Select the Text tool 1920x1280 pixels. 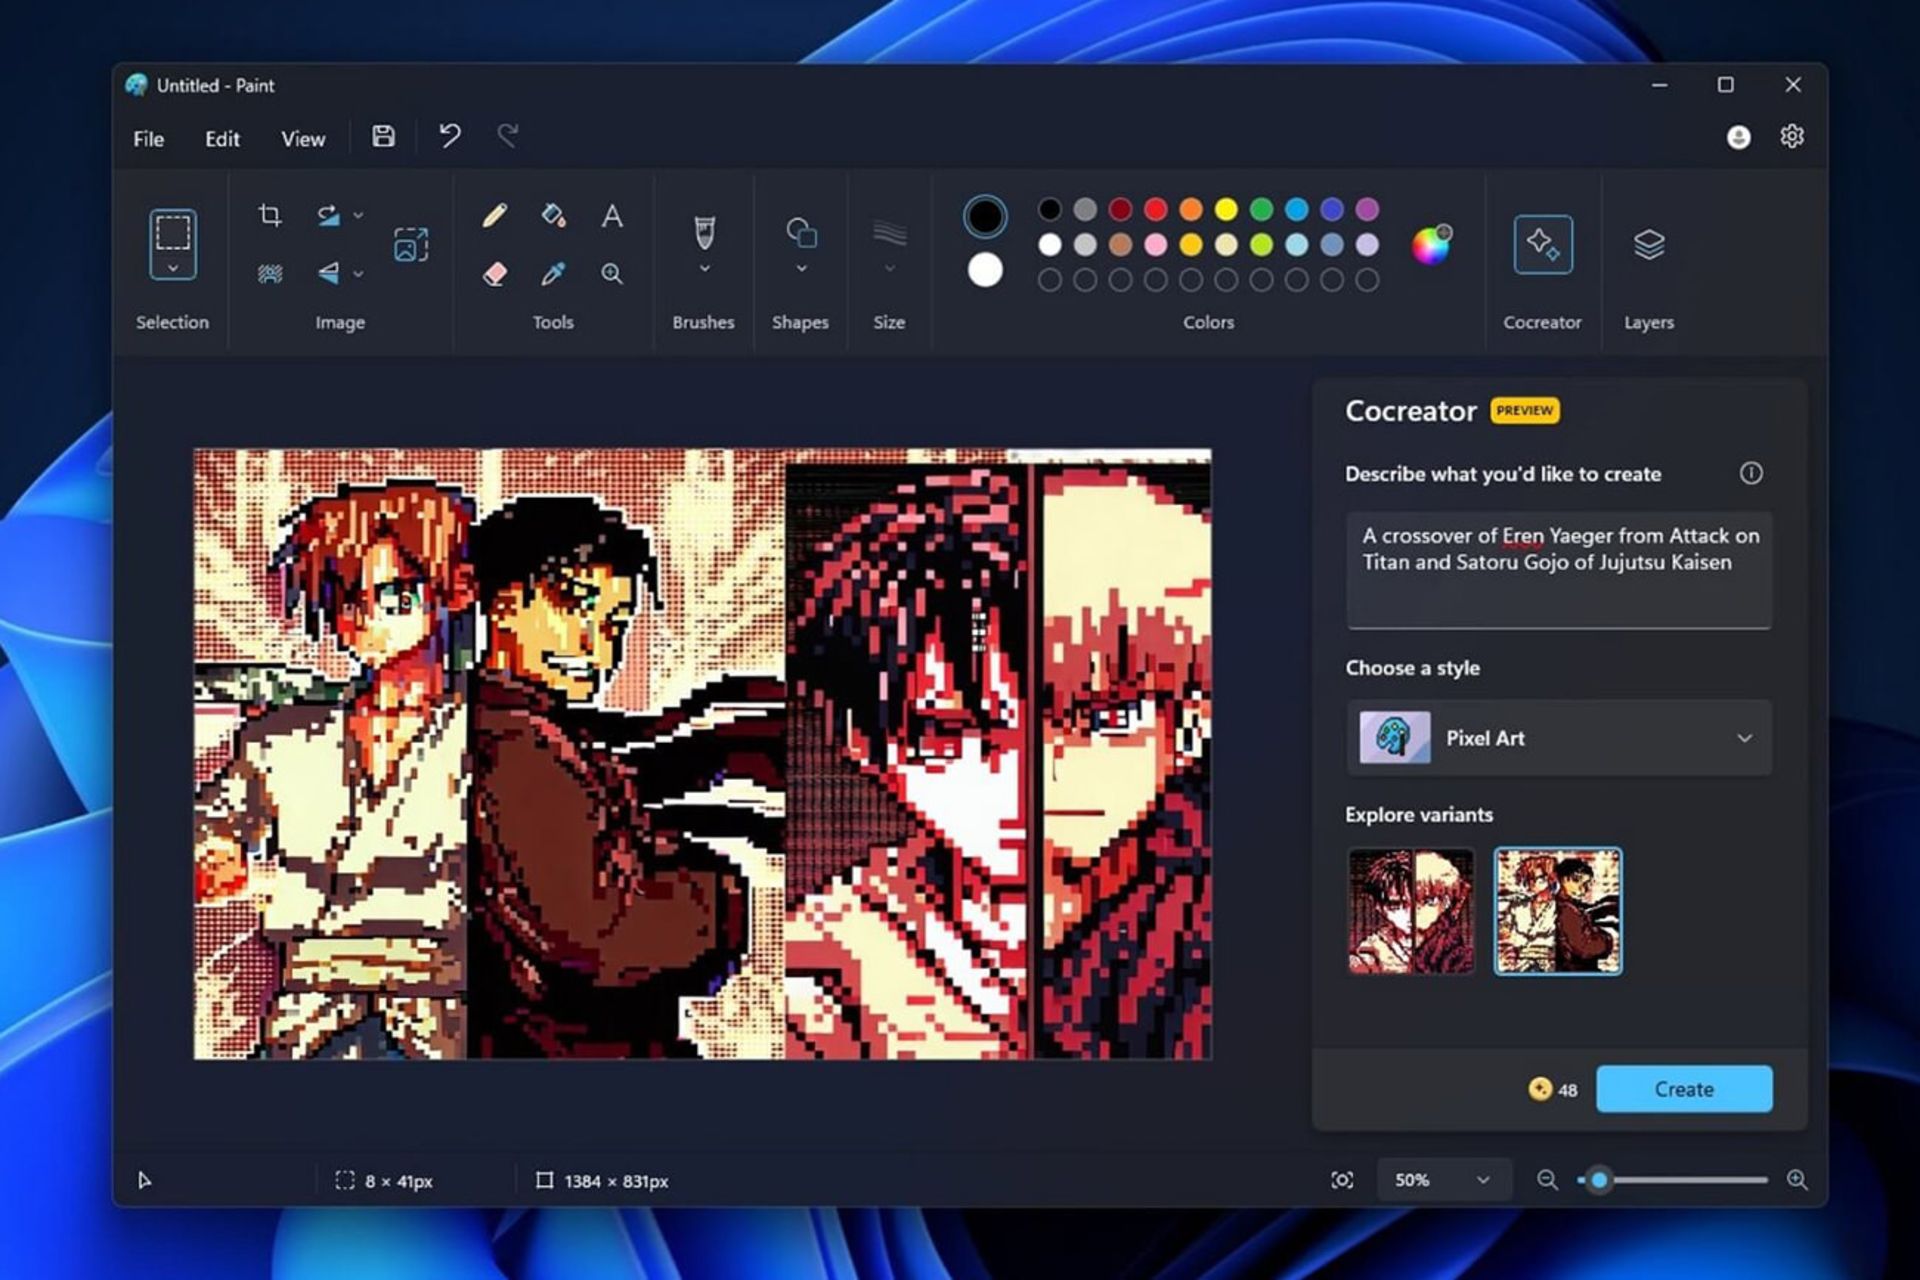pos(612,216)
